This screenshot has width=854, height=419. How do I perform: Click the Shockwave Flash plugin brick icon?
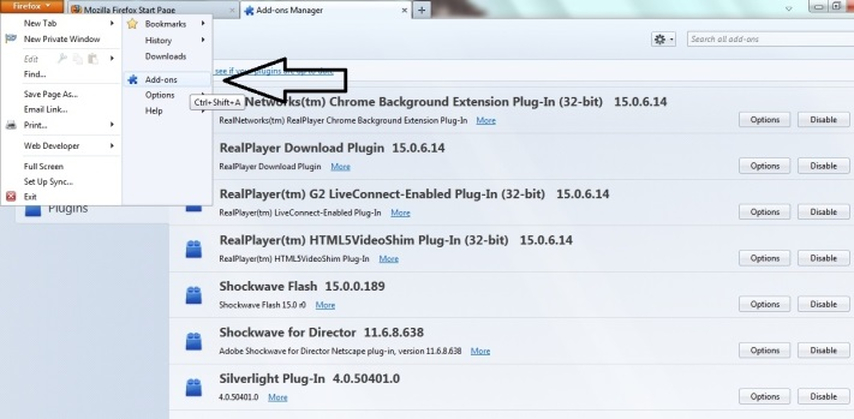194,295
